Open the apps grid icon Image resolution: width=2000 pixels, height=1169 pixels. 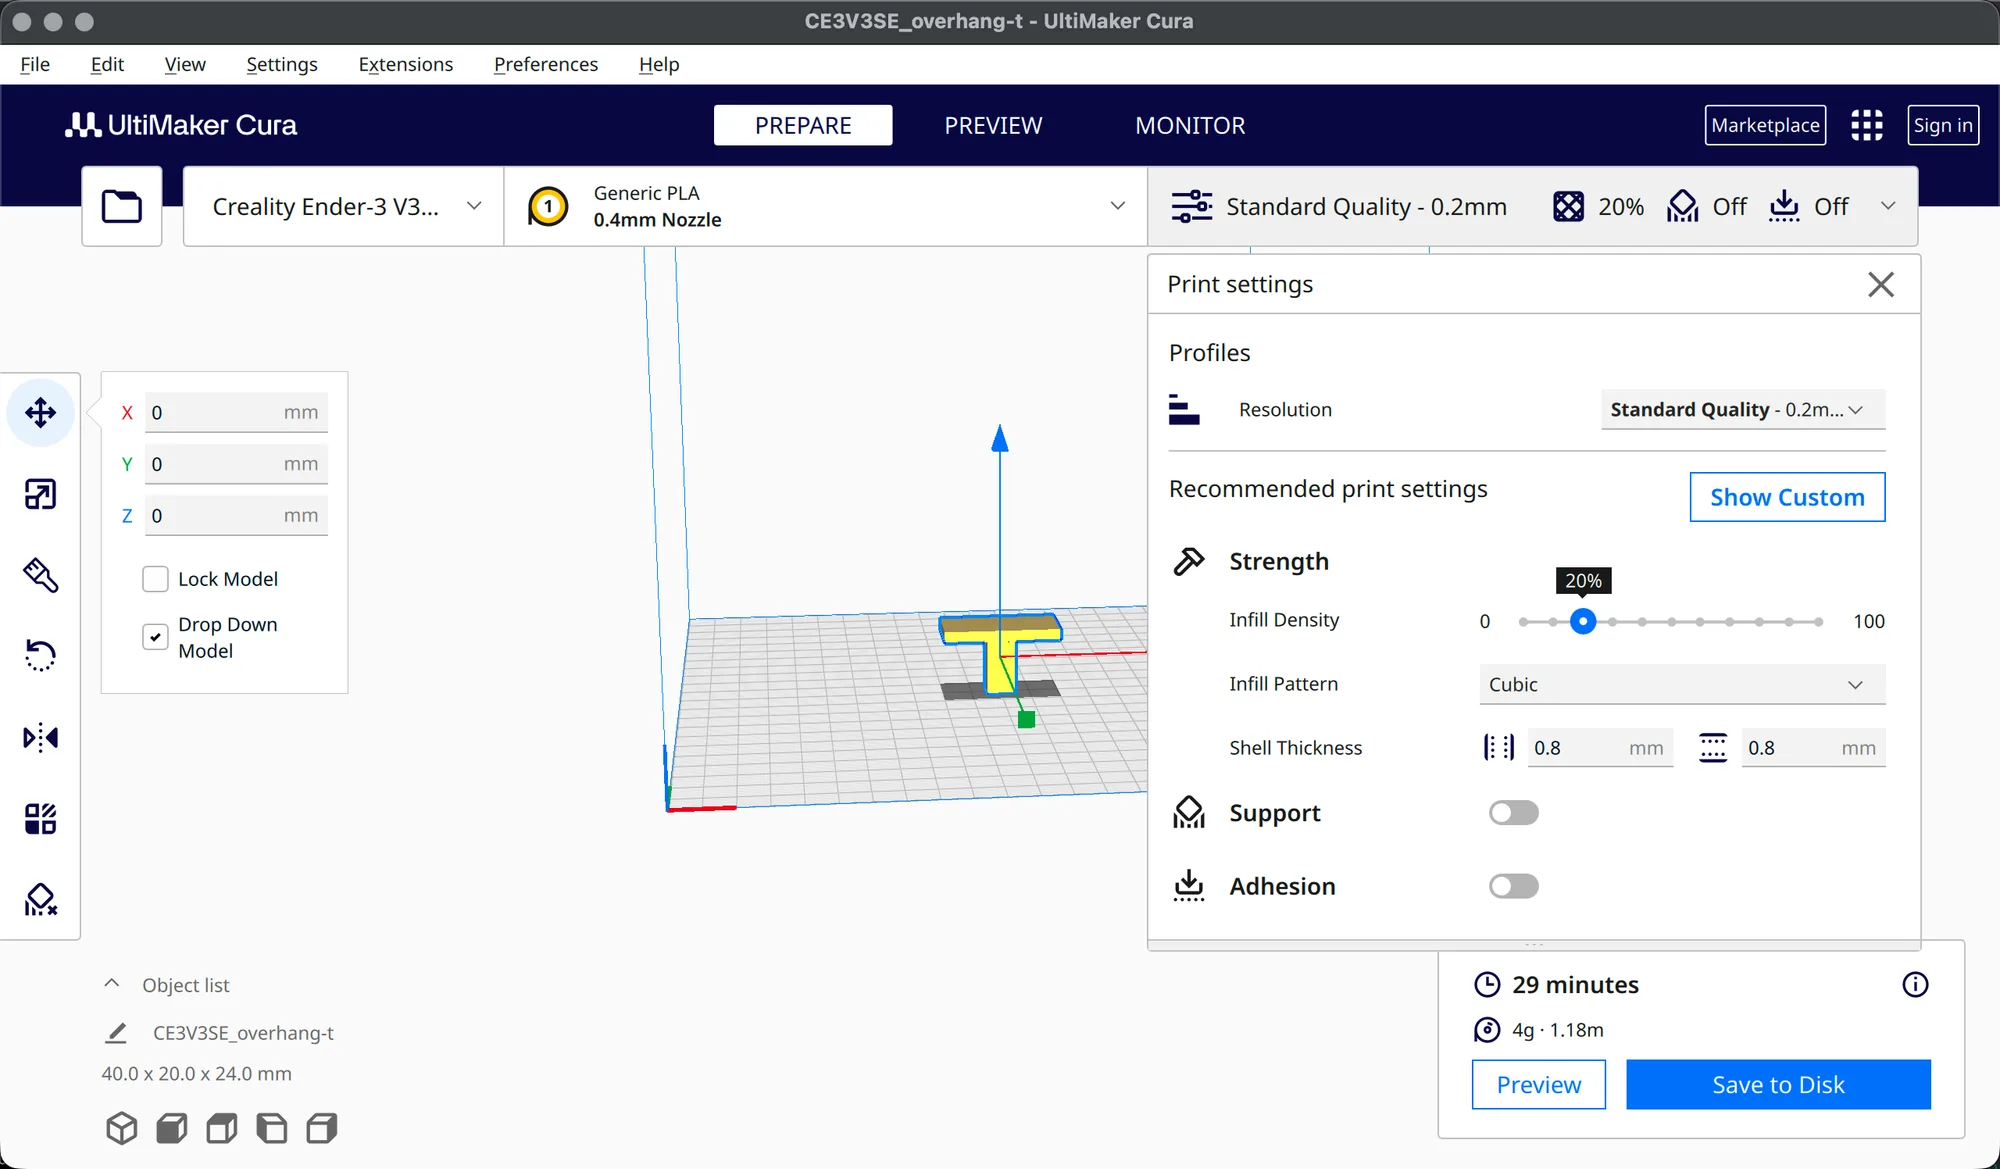pyautogui.click(x=1866, y=125)
